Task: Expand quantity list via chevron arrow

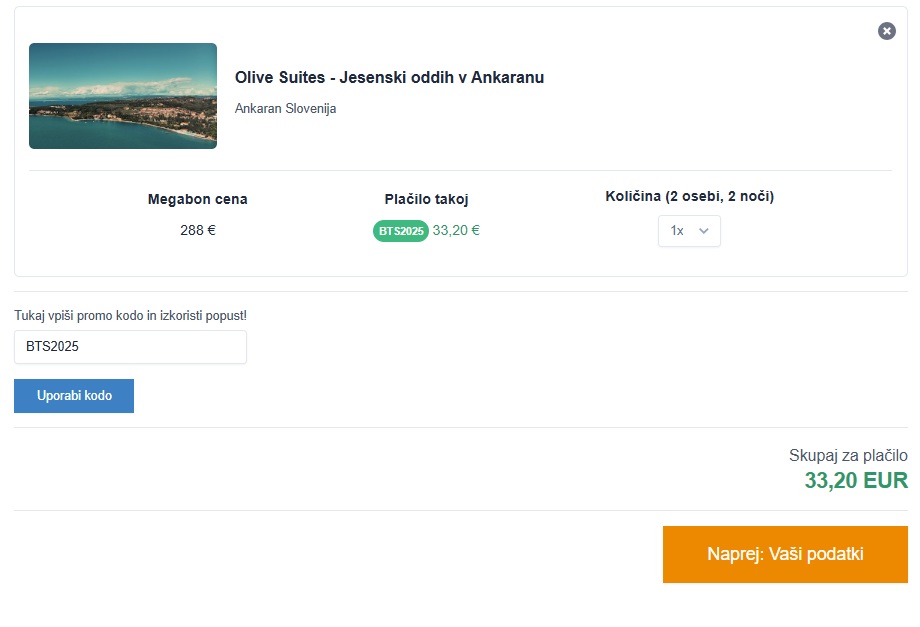Action: [704, 231]
